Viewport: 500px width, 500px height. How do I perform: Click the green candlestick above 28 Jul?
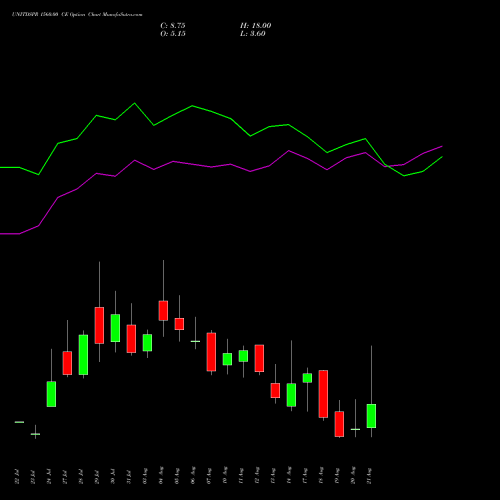click(83, 355)
